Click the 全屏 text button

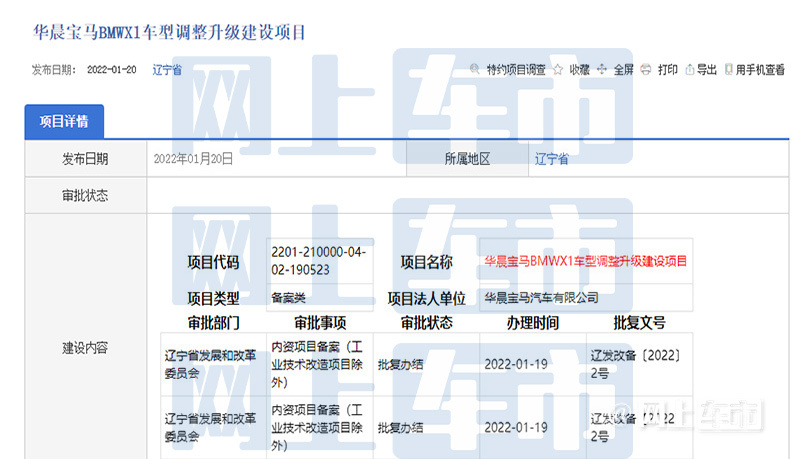coord(623,70)
